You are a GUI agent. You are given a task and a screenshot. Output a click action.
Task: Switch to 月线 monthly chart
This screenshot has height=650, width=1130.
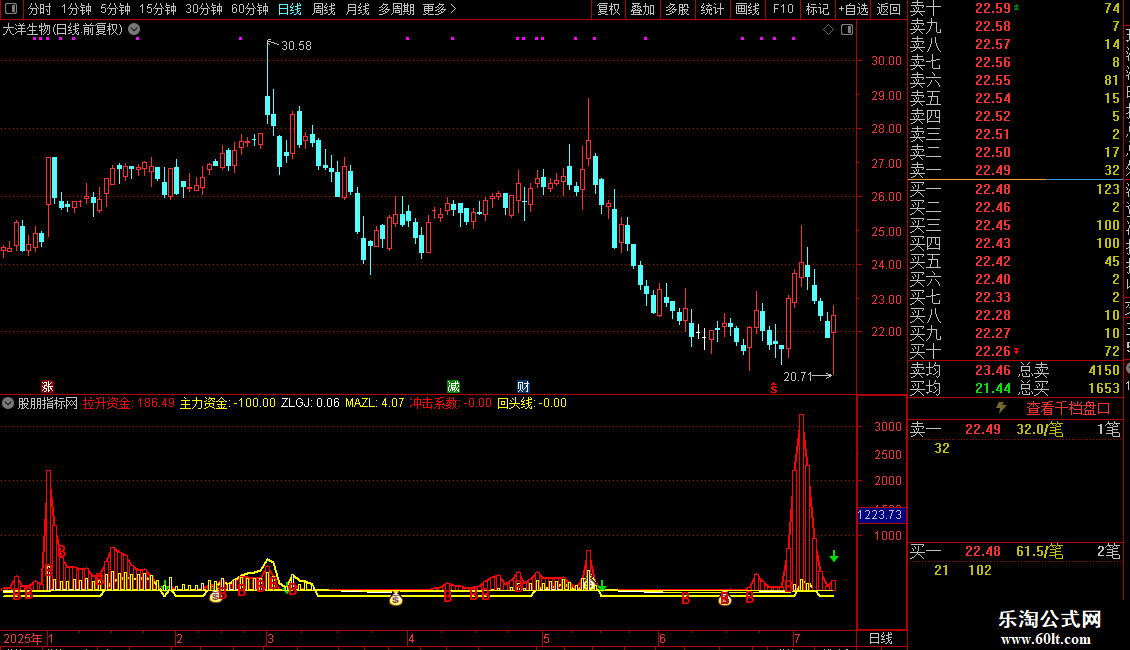coord(357,9)
